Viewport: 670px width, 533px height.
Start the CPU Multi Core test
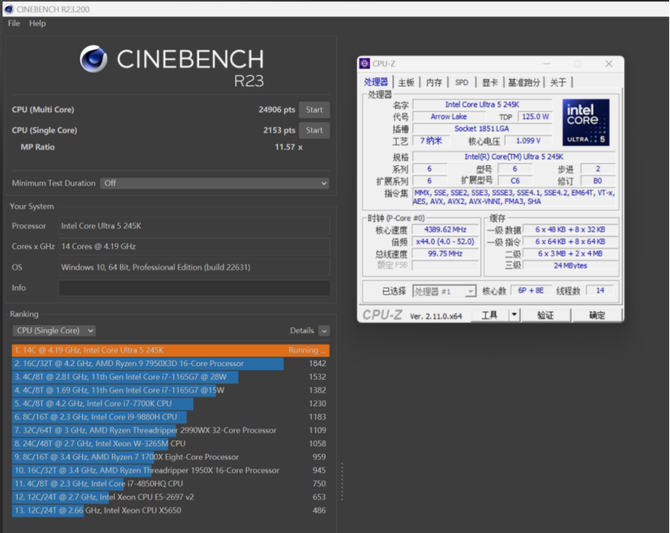(x=314, y=110)
